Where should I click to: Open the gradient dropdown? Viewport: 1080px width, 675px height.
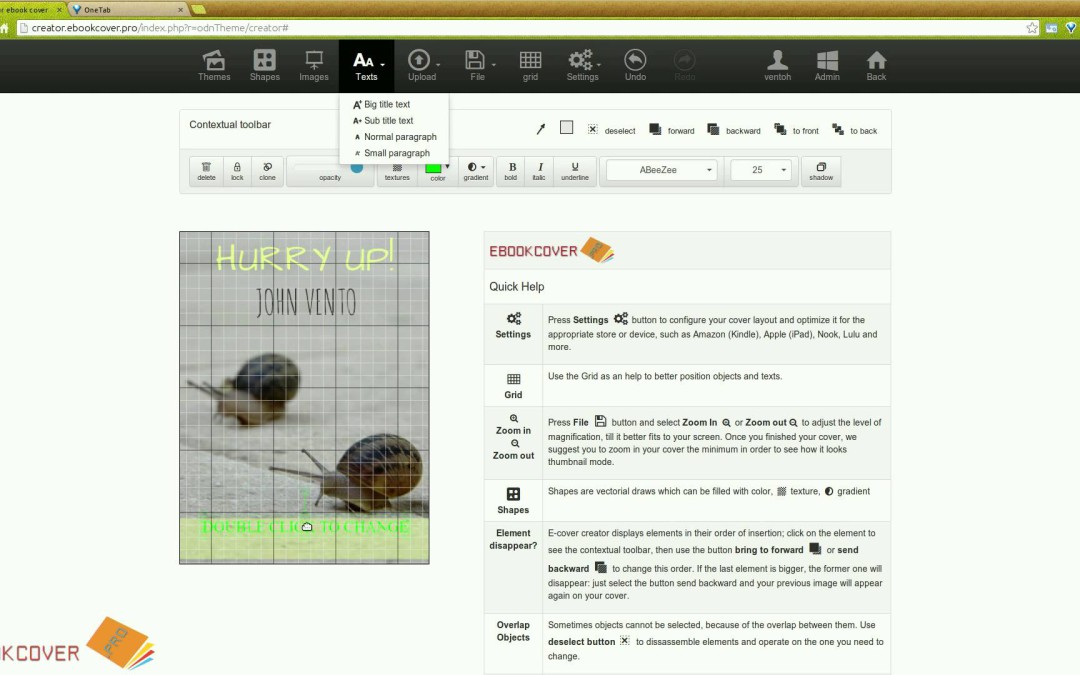click(x=476, y=171)
